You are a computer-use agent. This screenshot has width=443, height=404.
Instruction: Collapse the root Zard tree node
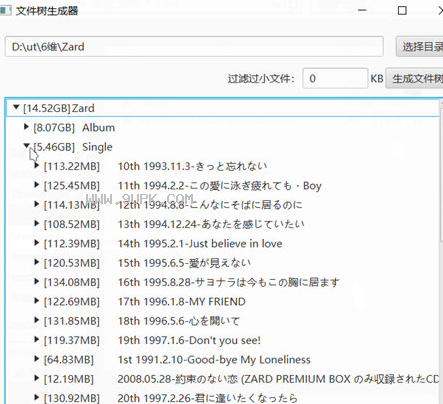16,107
